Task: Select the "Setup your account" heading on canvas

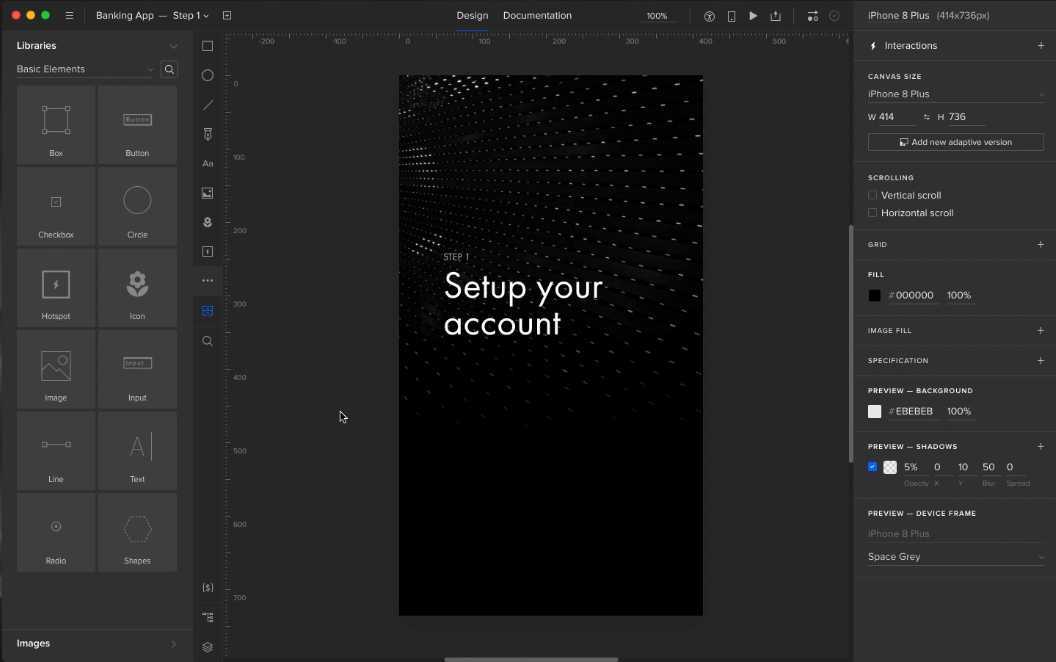Action: 523,305
